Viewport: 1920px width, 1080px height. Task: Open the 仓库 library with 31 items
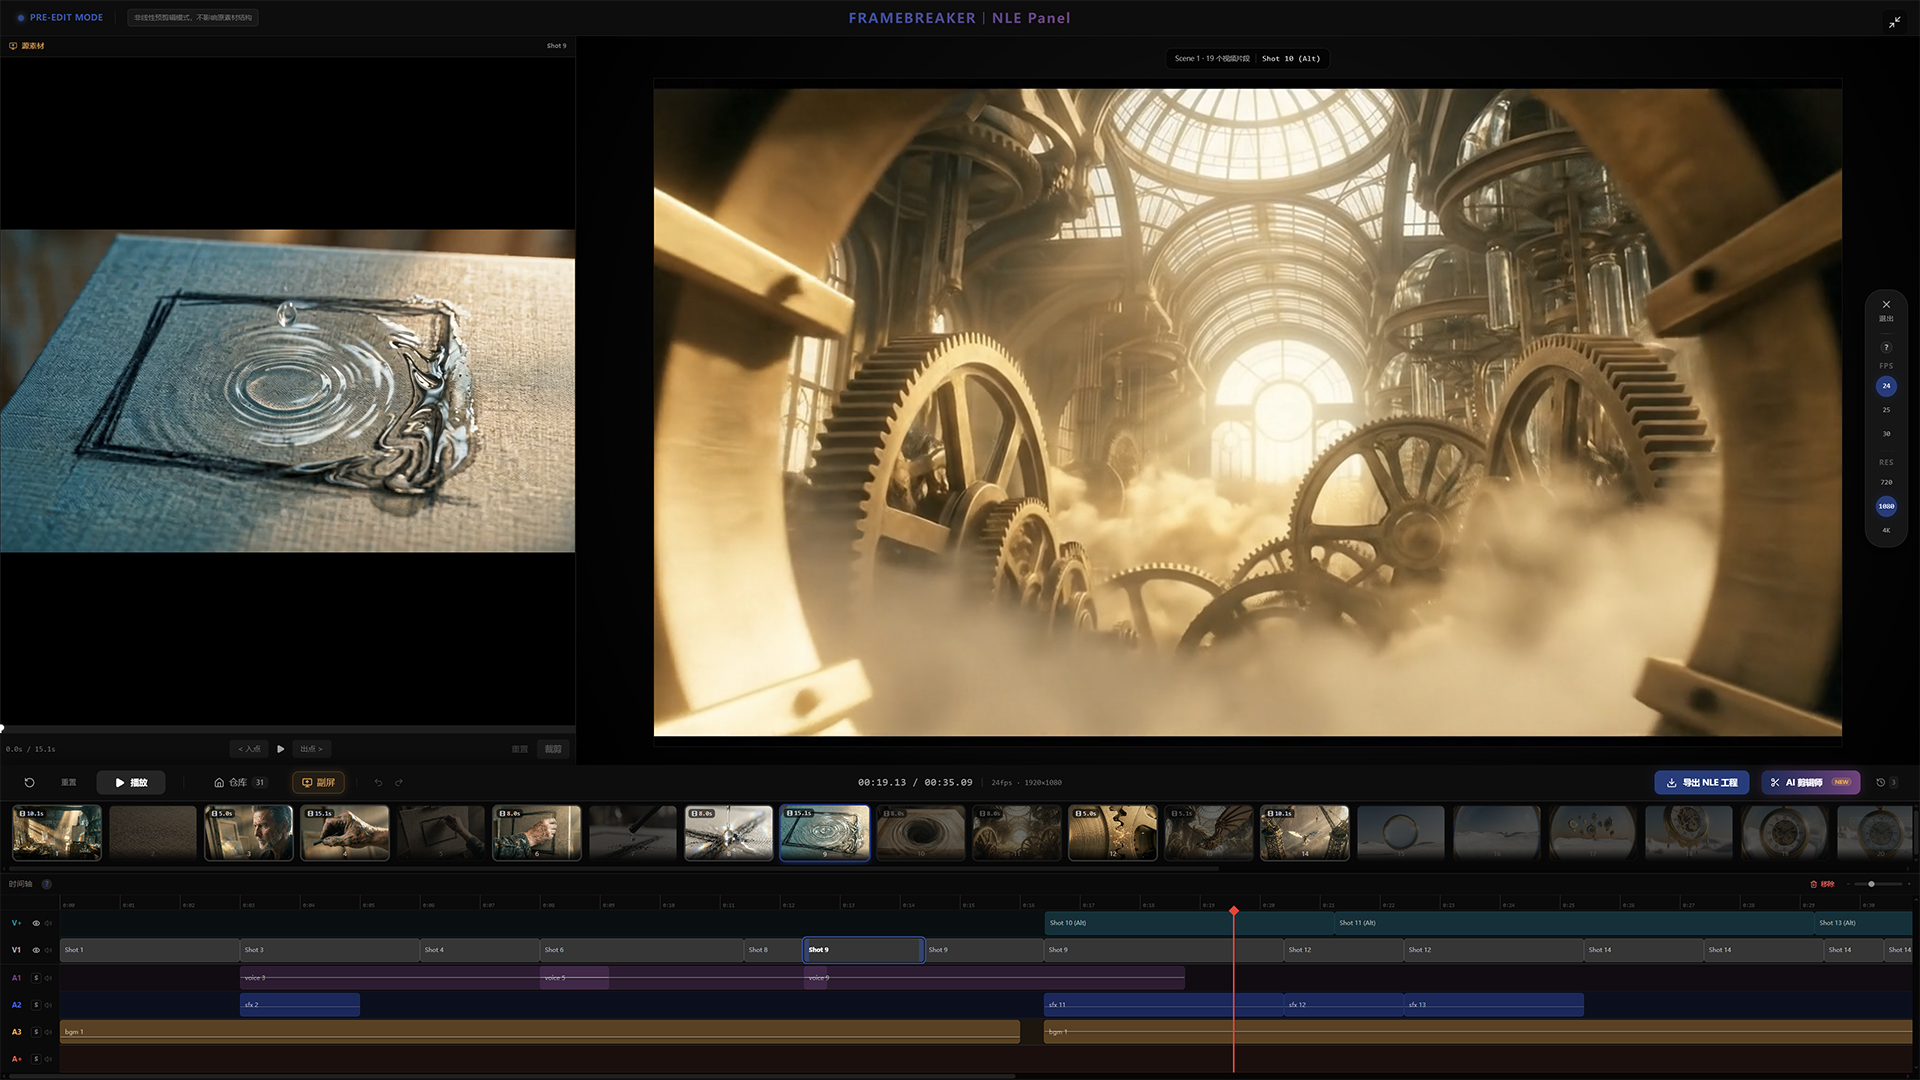coord(240,783)
